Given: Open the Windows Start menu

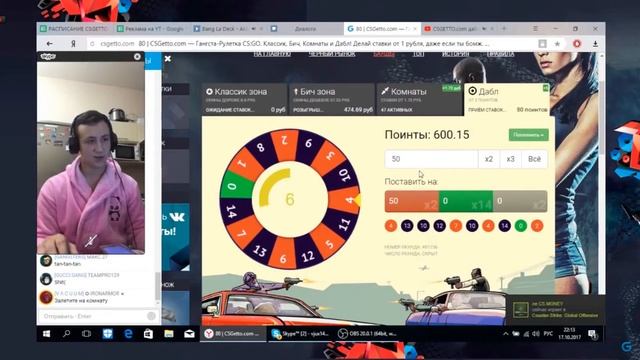Looking at the screenshot, I should click(47, 334).
